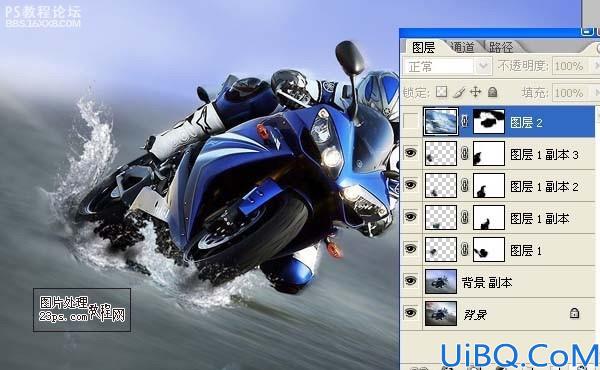Select 图层 1 副本 mask thumbnail
This screenshot has height=370, width=600.
point(489,217)
